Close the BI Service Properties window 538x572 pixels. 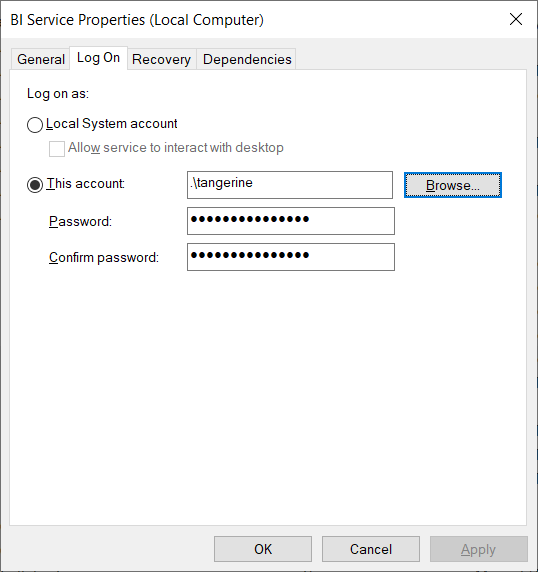(516, 19)
